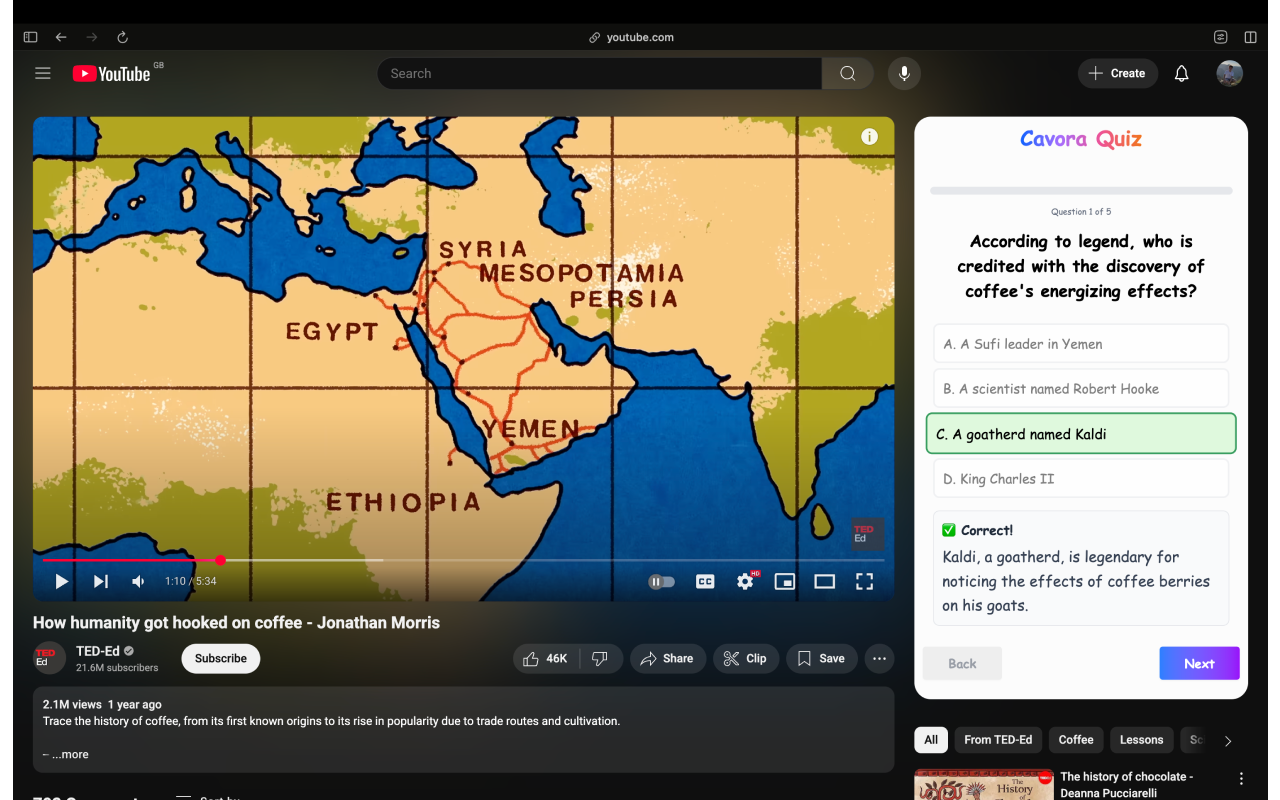Viewport: 1280px width, 800px height.
Task: Select the Coffee filter chip
Action: (x=1076, y=740)
